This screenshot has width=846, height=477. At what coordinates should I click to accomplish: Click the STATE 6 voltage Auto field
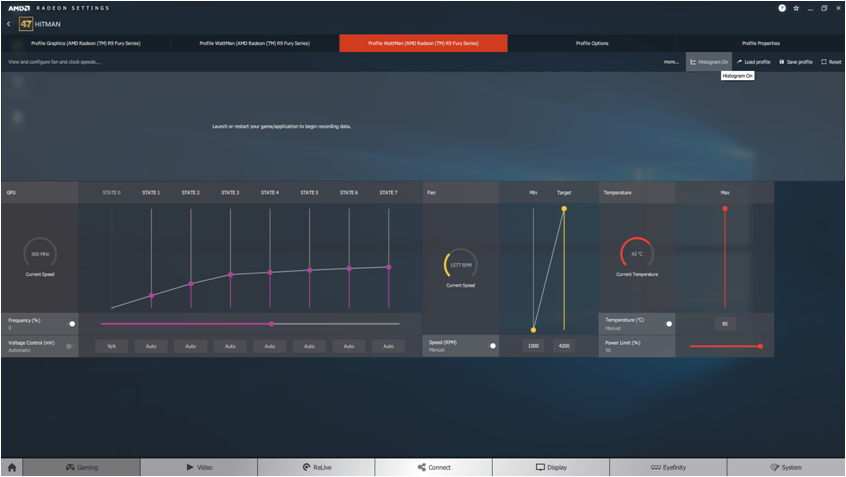tap(349, 346)
